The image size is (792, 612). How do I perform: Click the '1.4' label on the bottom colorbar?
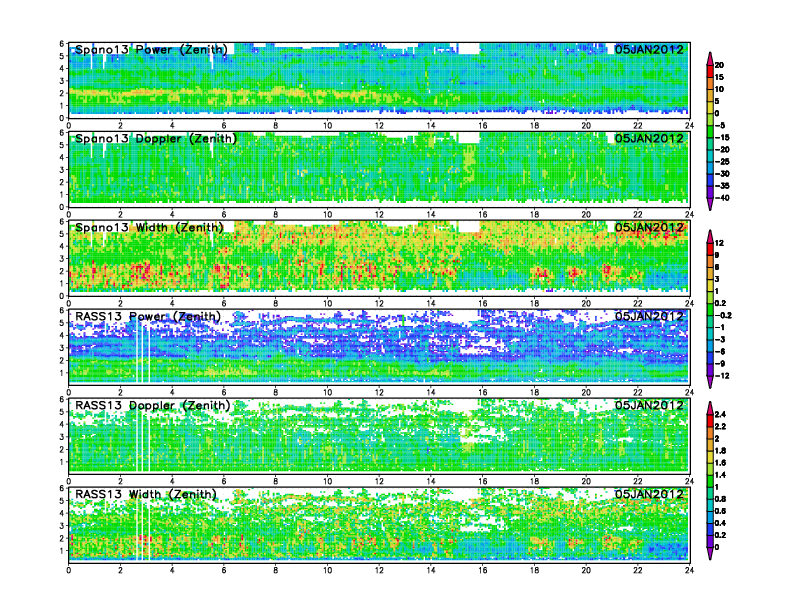click(x=720, y=475)
